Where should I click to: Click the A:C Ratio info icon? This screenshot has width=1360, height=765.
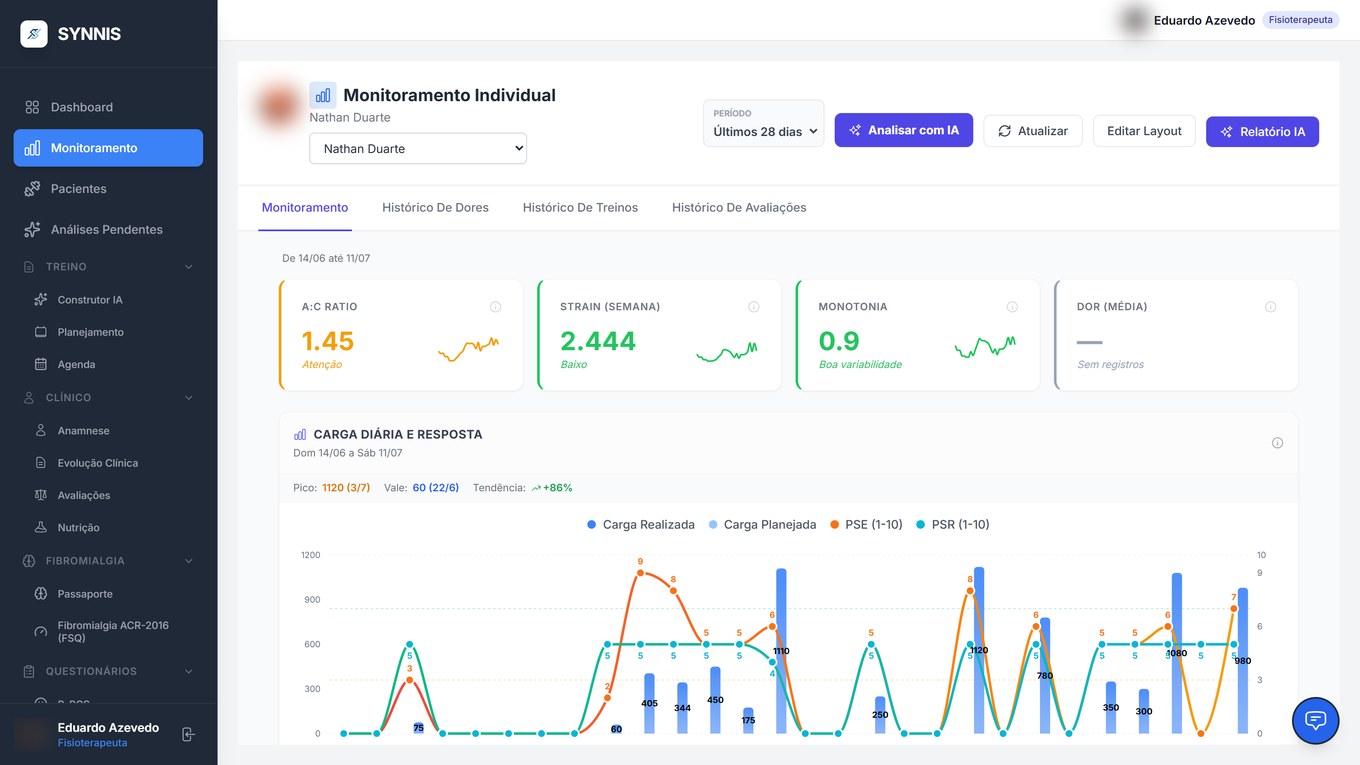coord(495,307)
